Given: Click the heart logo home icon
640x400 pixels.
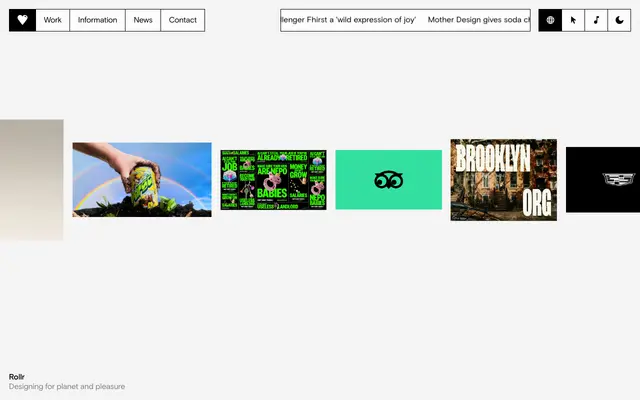Looking at the screenshot, I should (22, 20).
